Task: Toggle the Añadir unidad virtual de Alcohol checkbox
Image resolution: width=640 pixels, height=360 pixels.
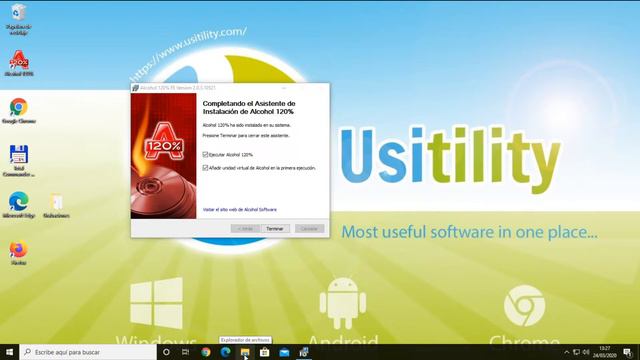Action: (205, 168)
